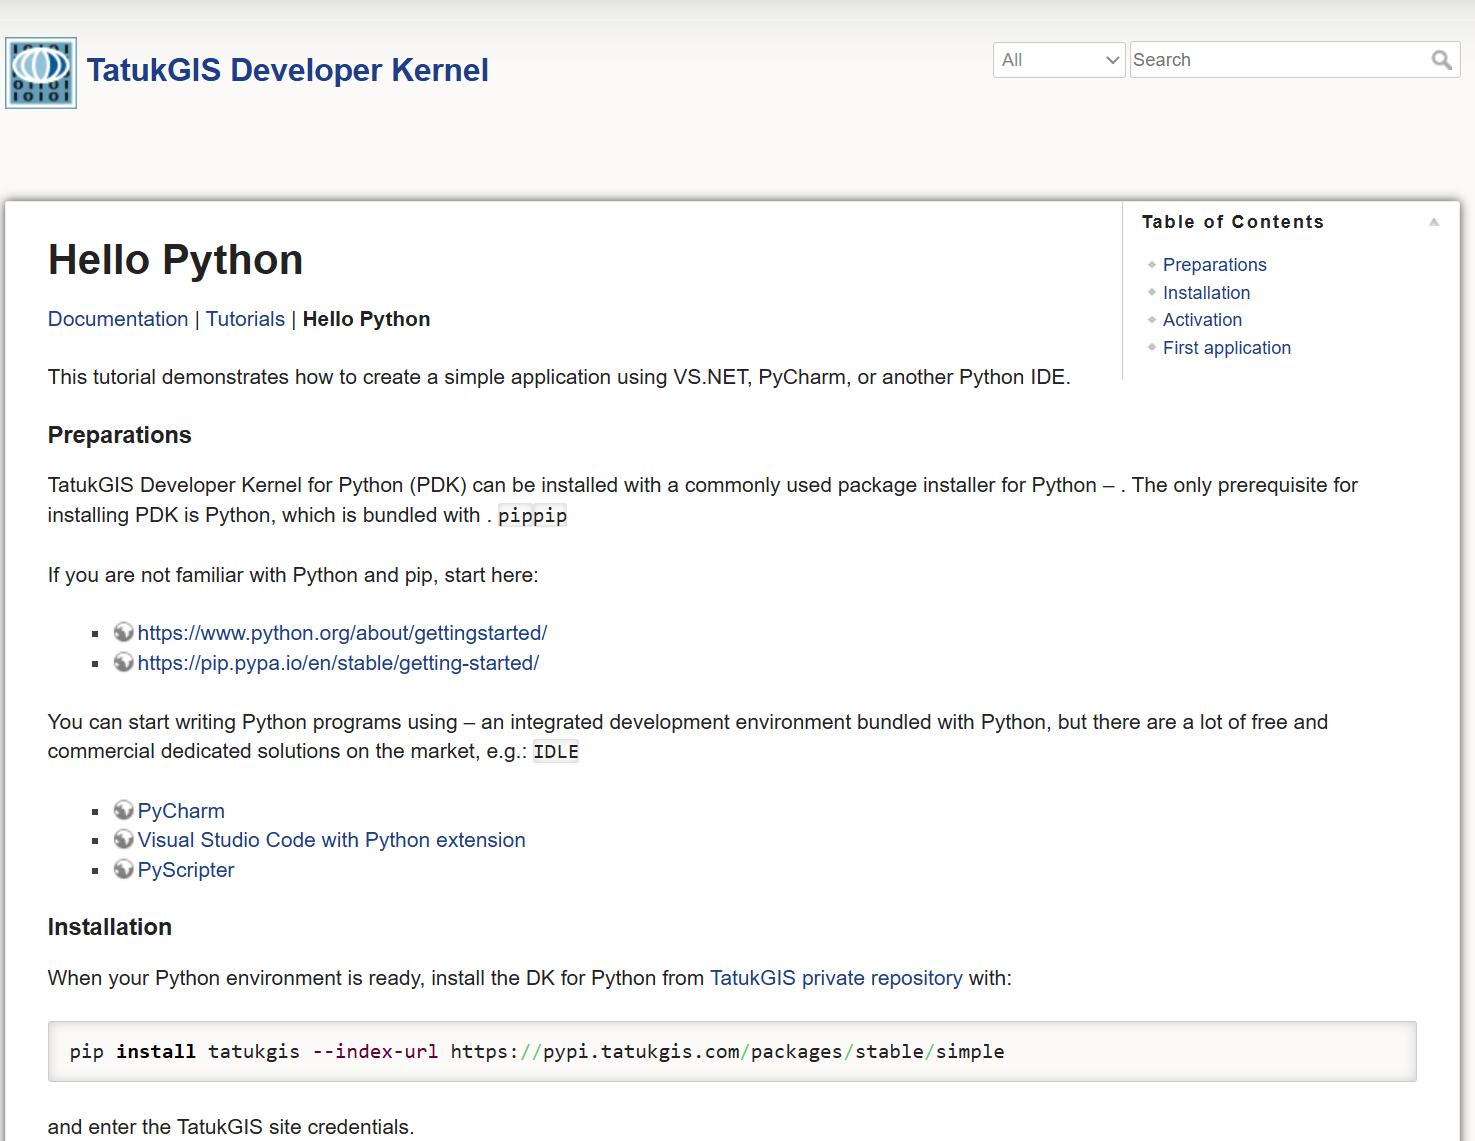Viewport: 1475px width, 1141px height.
Task: Click globe icon beside pip.pypa.io link
Action: [x=124, y=662]
